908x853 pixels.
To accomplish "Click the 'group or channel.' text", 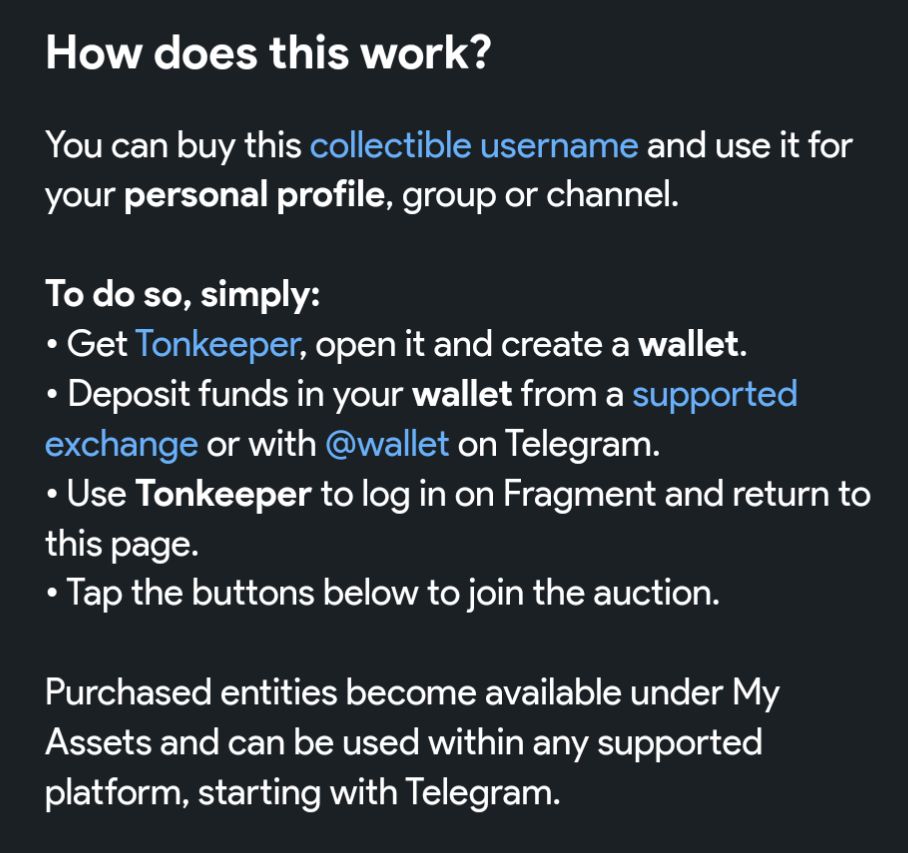I will click(x=540, y=195).
